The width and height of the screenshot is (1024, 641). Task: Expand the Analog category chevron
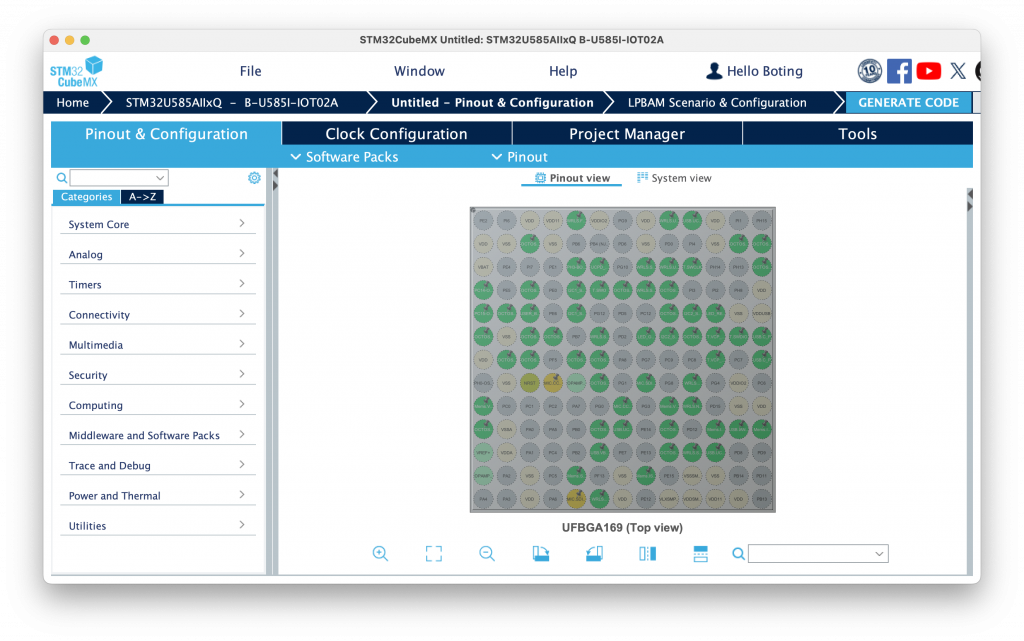pos(242,253)
